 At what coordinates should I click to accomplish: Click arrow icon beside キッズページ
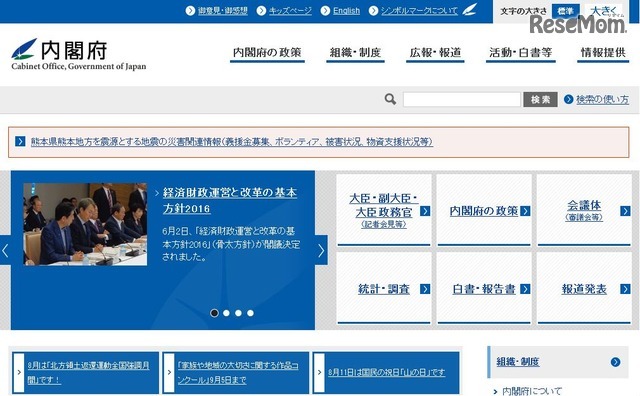click(261, 11)
